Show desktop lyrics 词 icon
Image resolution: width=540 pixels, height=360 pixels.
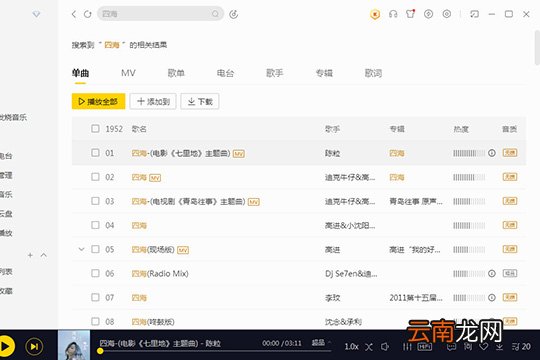468,347
